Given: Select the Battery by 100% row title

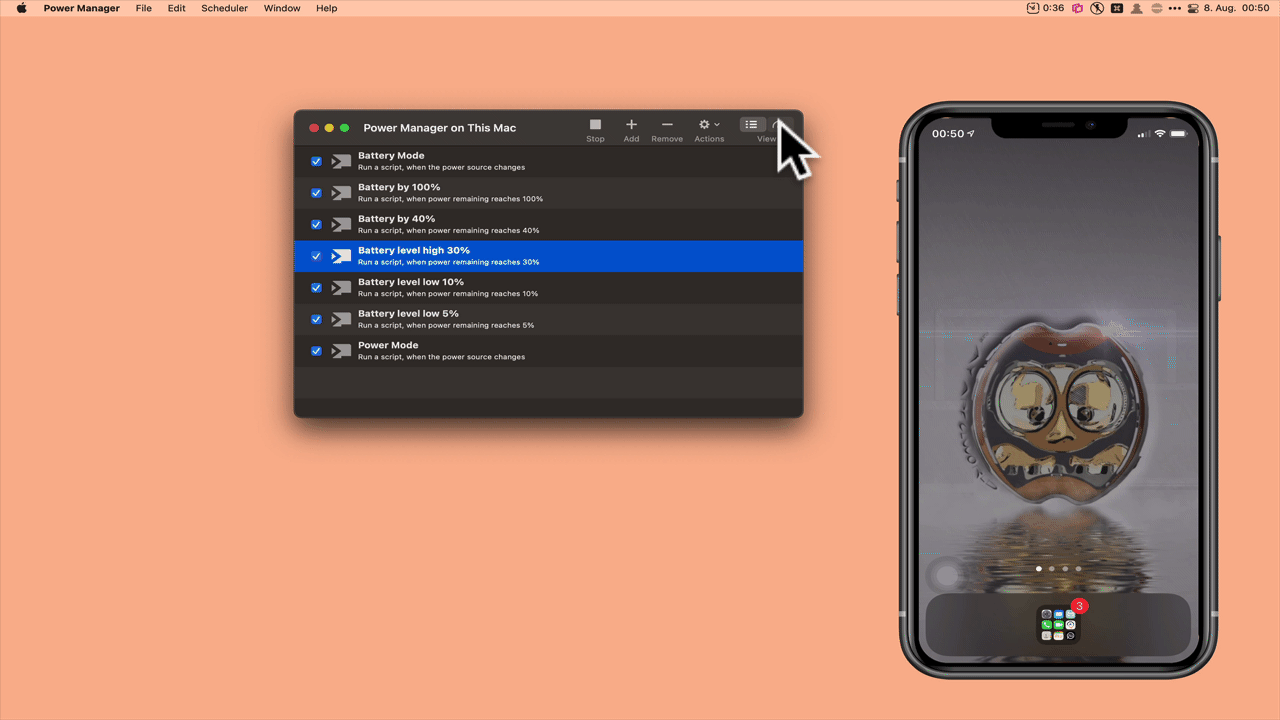Looking at the screenshot, I should pos(399,187).
